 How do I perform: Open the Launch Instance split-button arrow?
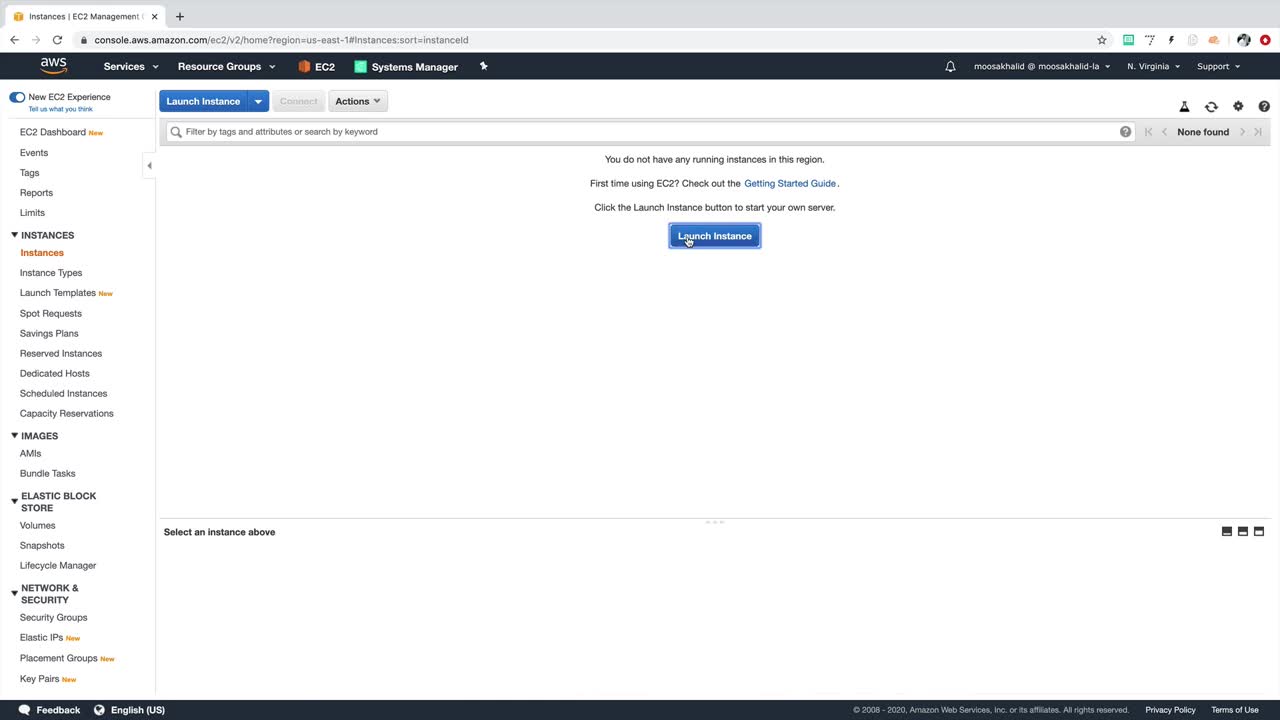[258, 101]
